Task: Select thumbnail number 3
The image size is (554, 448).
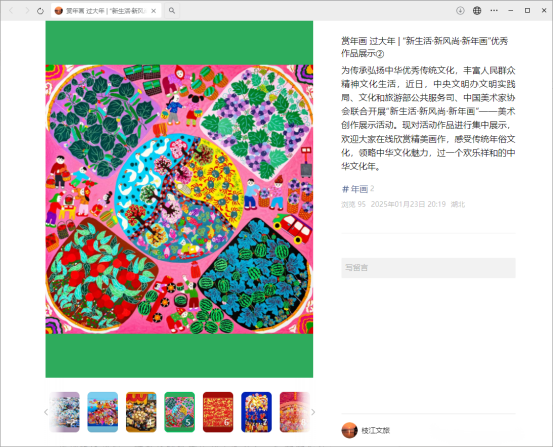Action: [x=102, y=412]
